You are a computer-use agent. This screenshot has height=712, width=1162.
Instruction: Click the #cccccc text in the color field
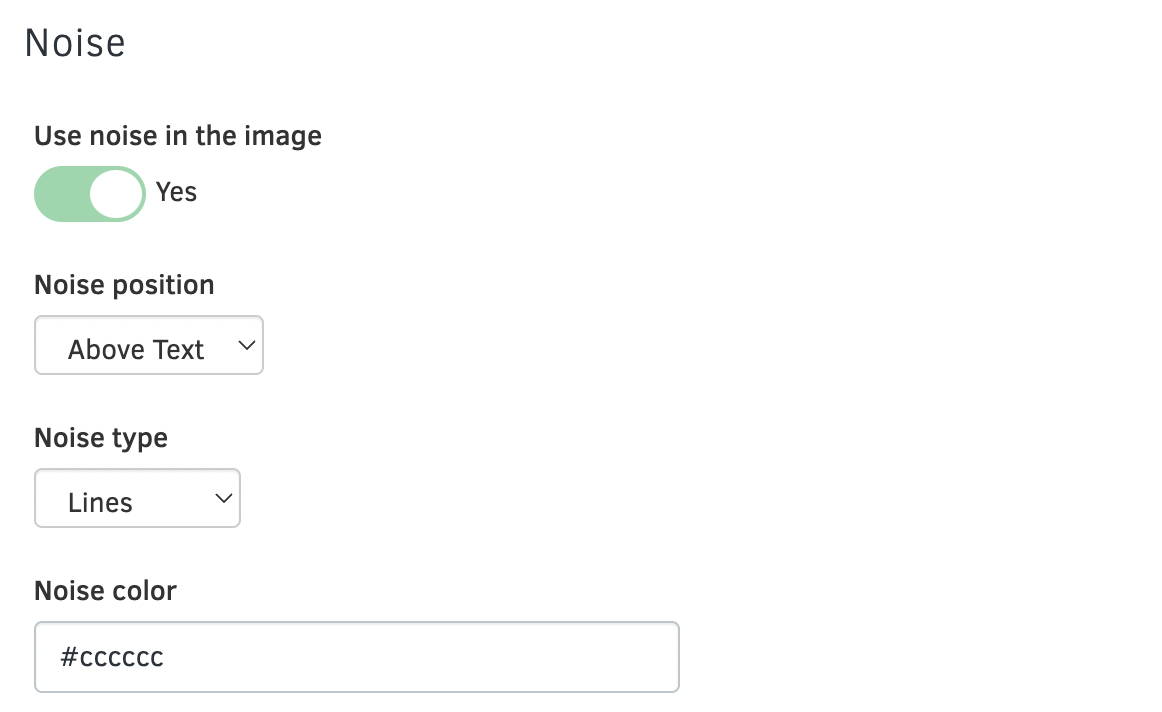[x=111, y=657]
